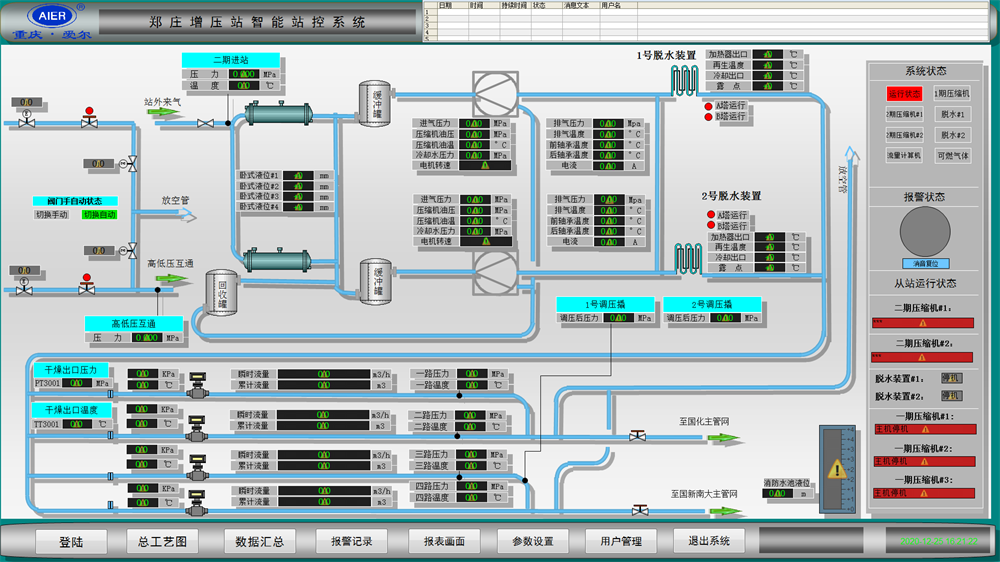Viewport: 1000px width, 562px height.
Task: Click the 消音复位 alarm silence reset button
Action: [x=925, y=263]
